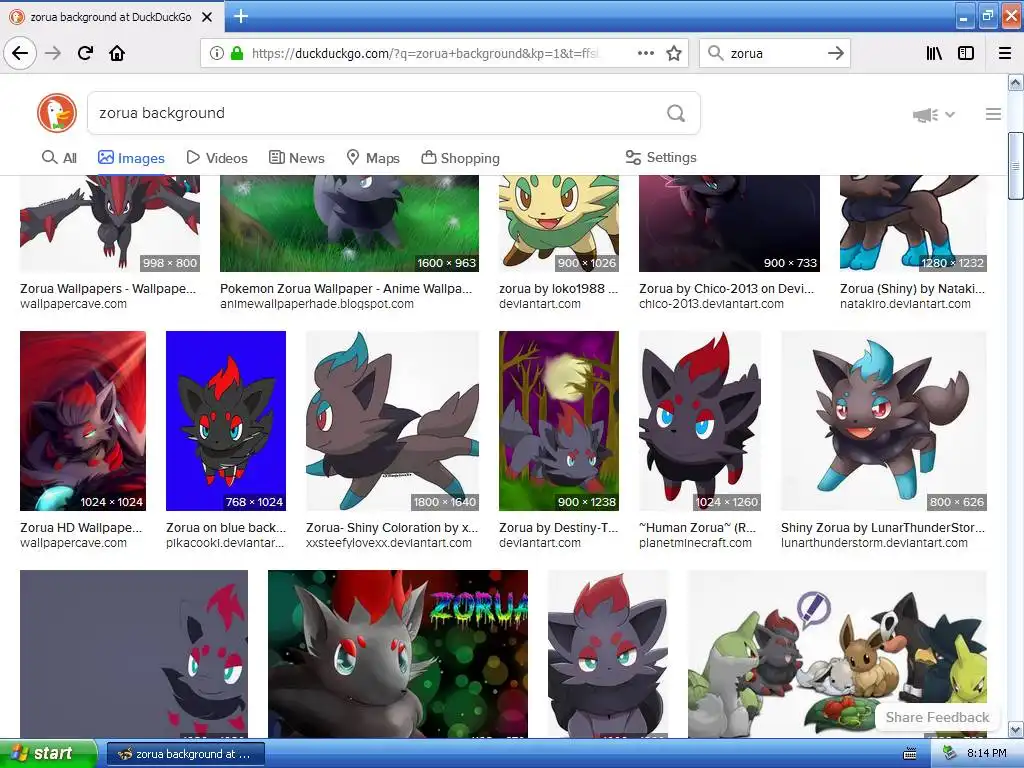This screenshot has height=768, width=1024.
Task: Open the gray-background Zorua image in bottom row
Action: point(134,654)
